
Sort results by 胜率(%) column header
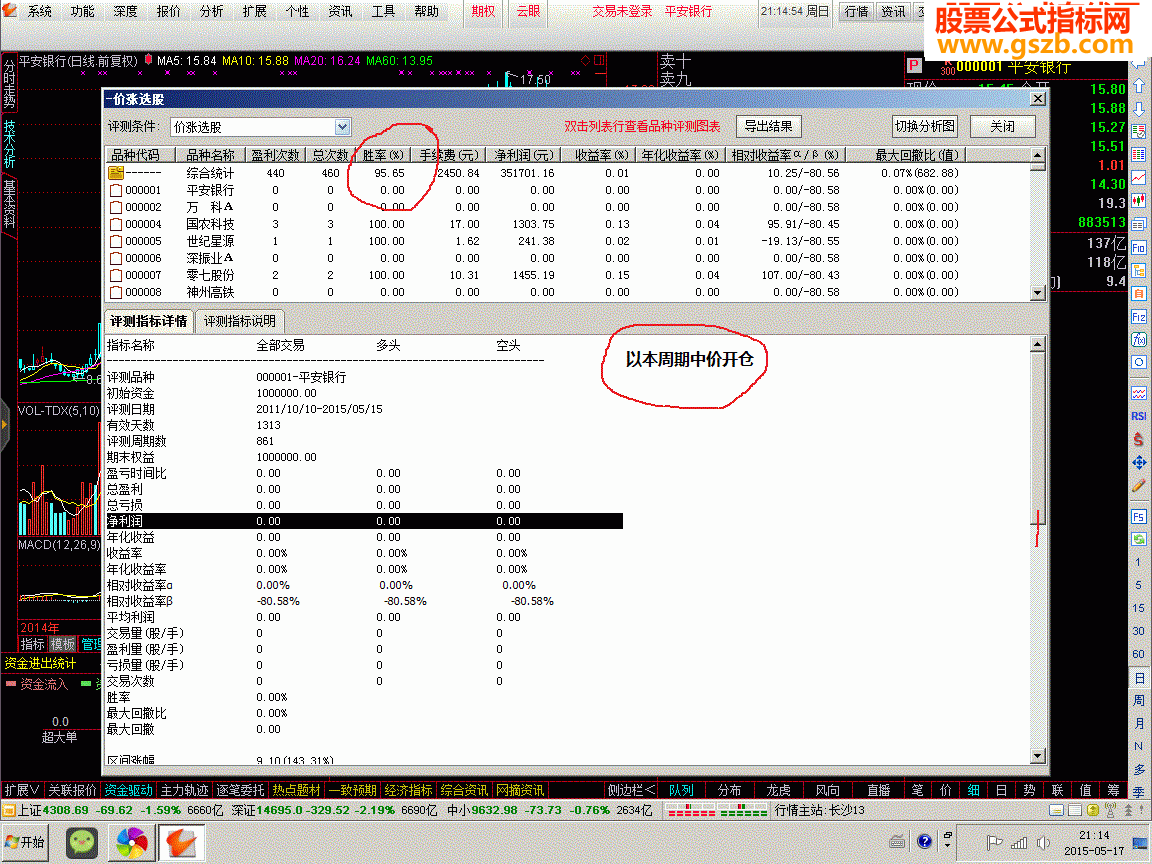(x=383, y=155)
